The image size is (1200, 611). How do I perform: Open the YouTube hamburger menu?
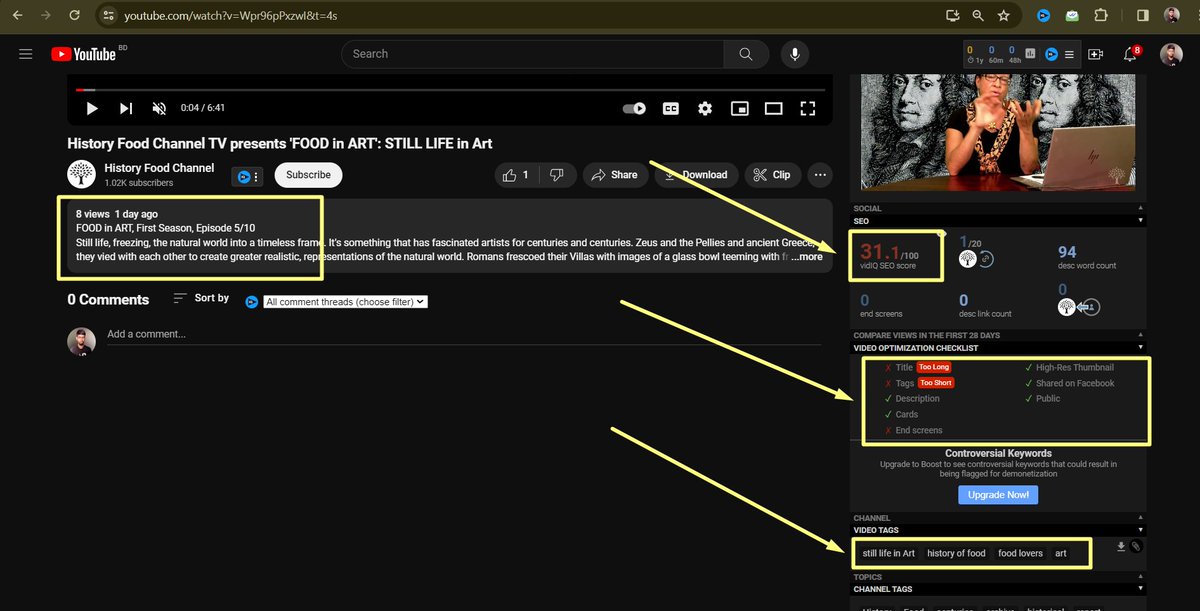25,54
